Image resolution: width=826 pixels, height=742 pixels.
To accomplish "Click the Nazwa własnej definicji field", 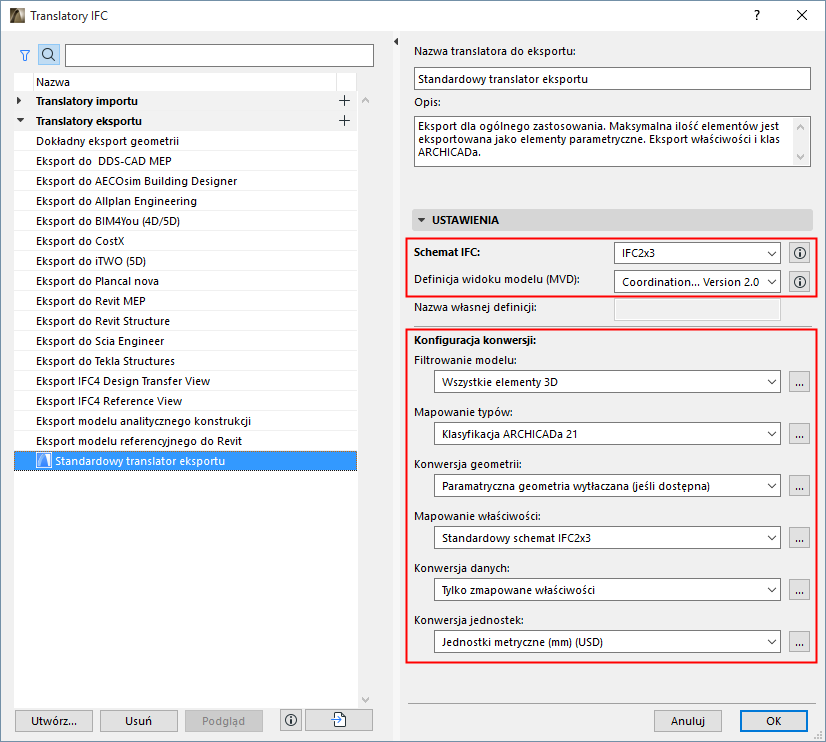I will [x=697, y=310].
